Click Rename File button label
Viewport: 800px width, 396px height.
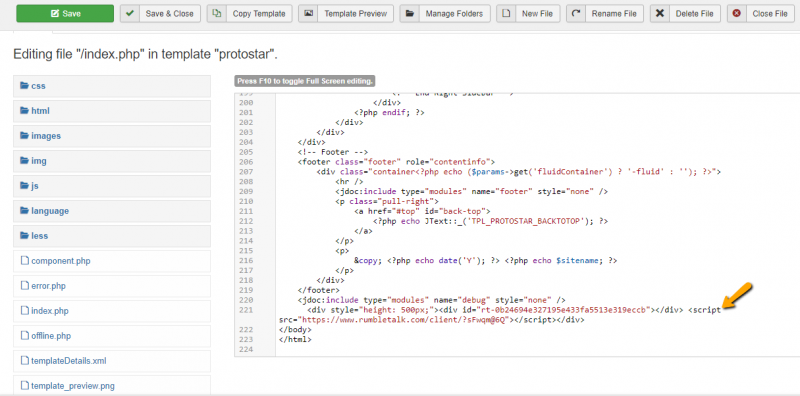(x=615, y=14)
